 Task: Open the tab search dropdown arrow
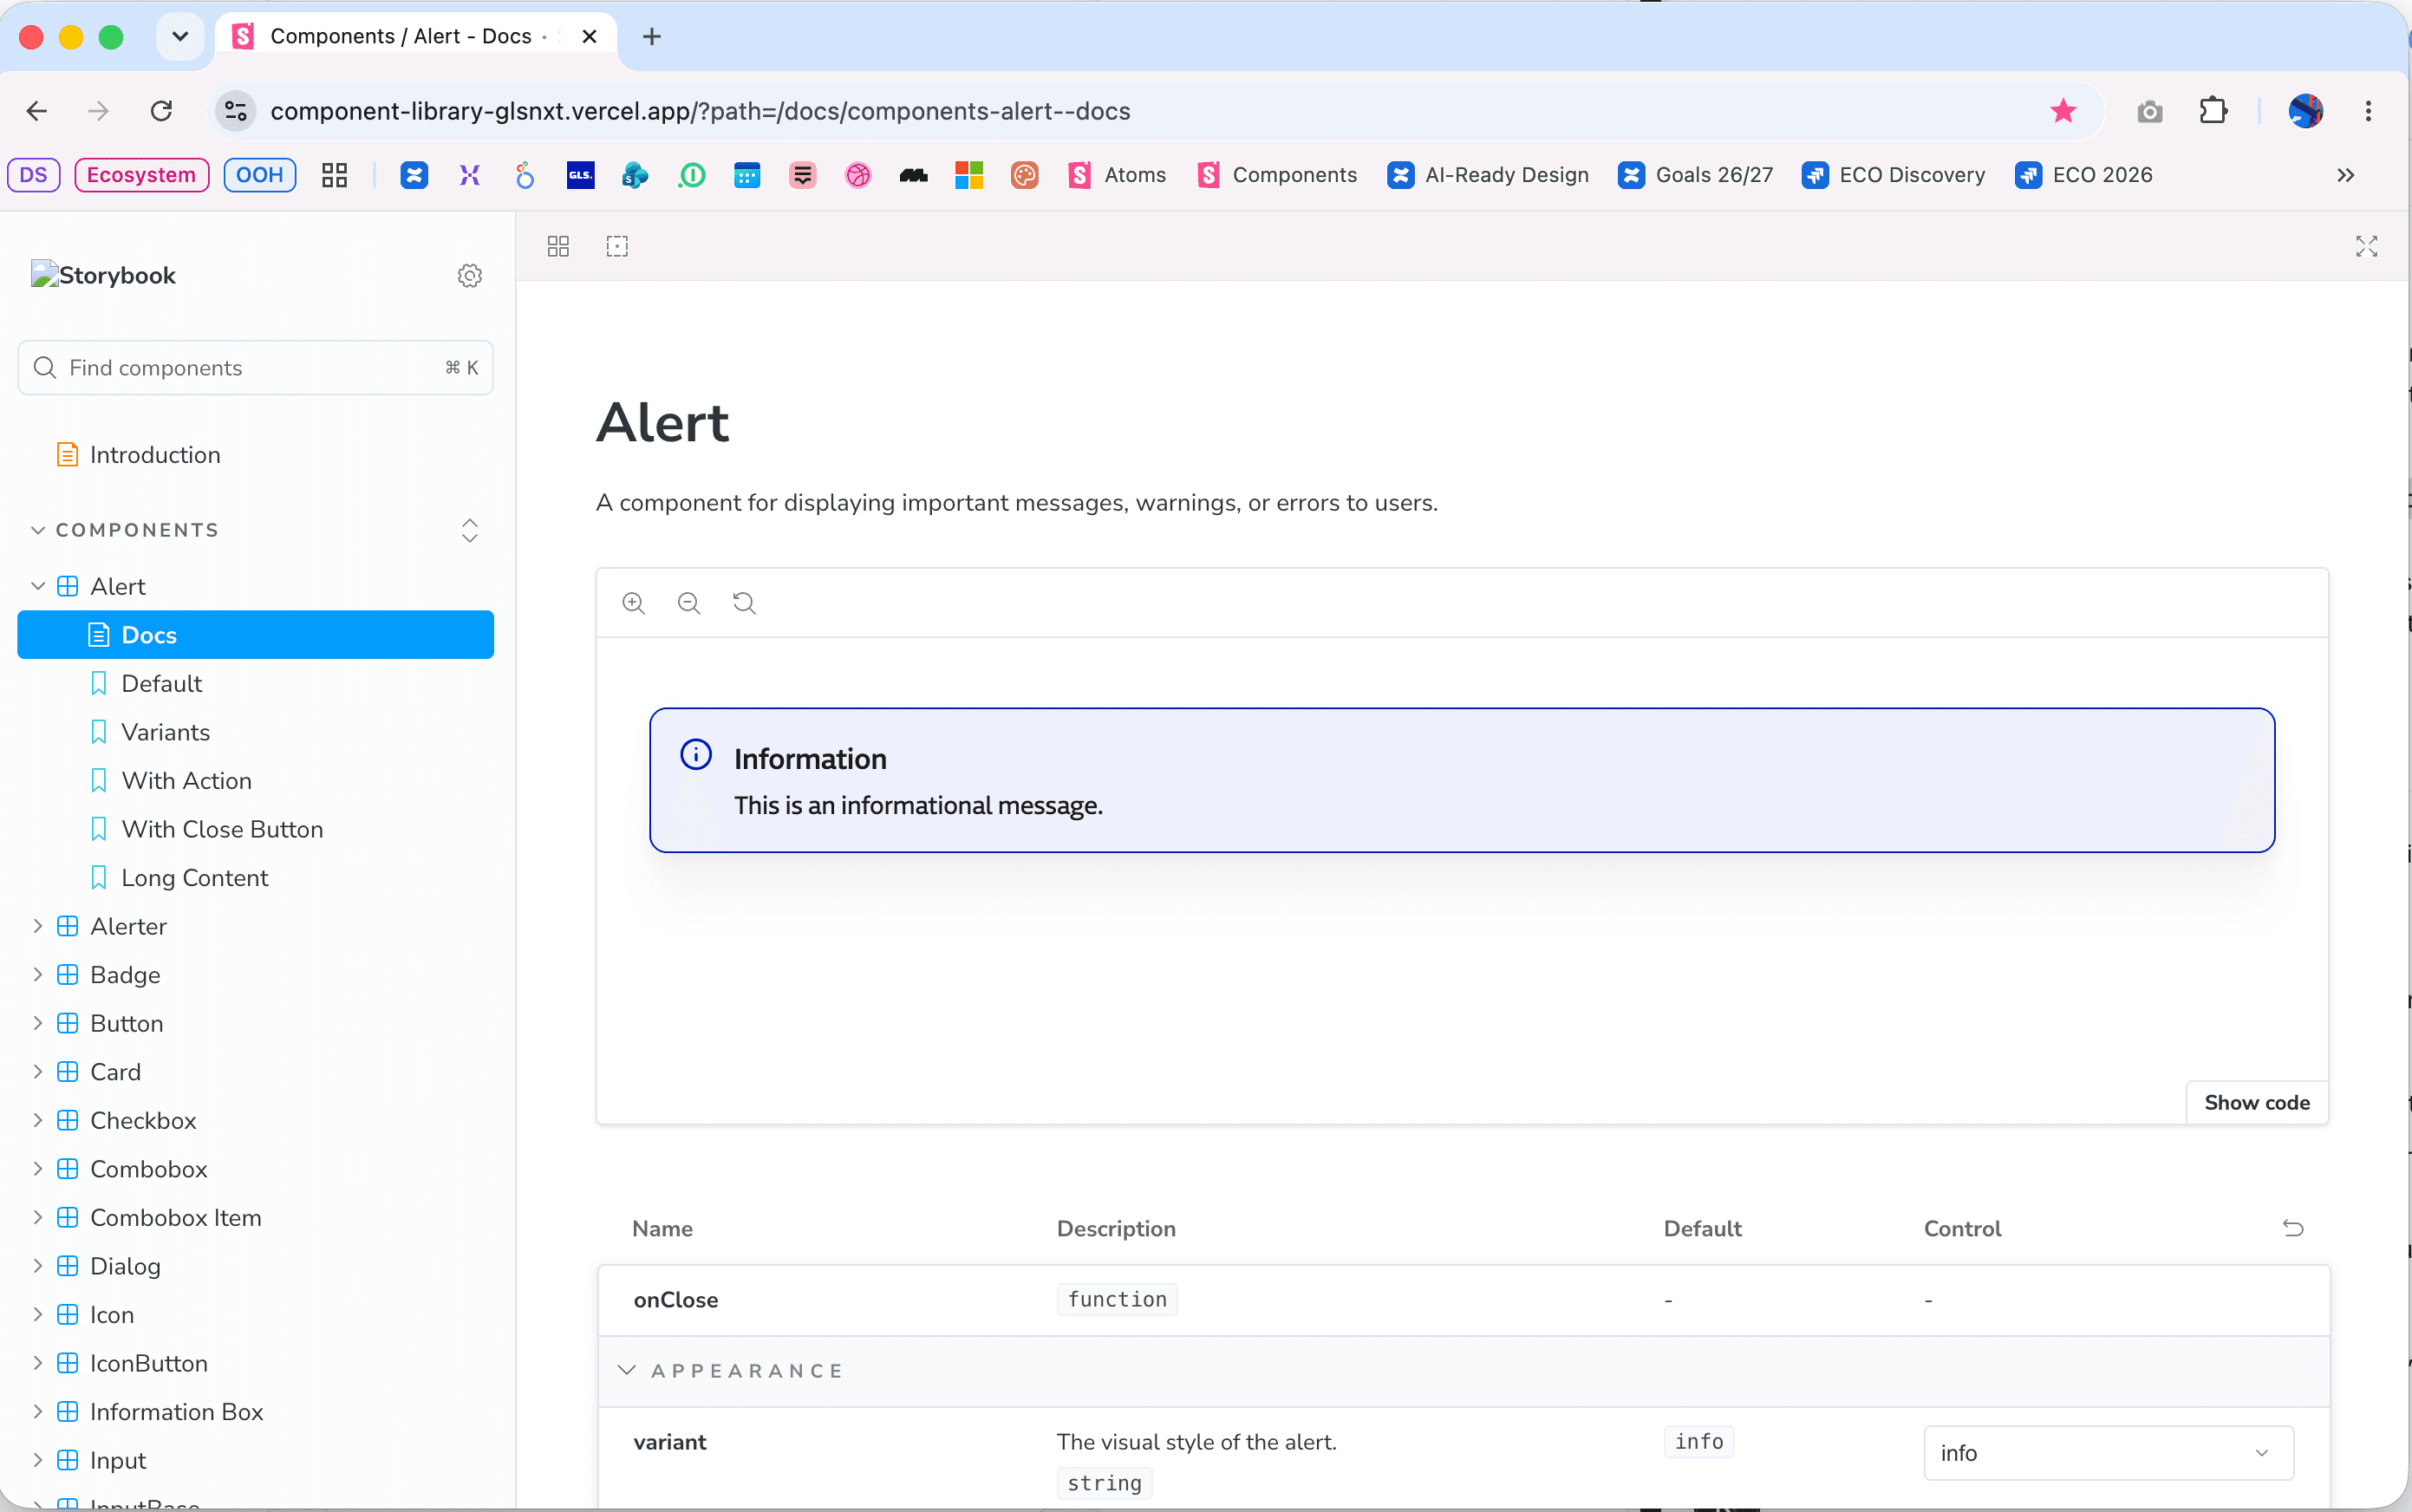click(x=180, y=37)
